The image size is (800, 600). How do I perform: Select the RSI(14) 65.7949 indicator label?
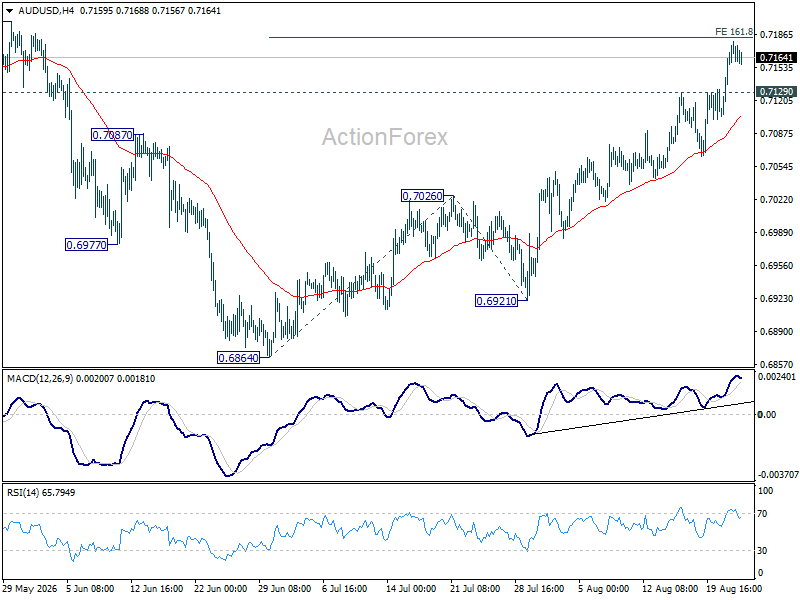point(41,493)
